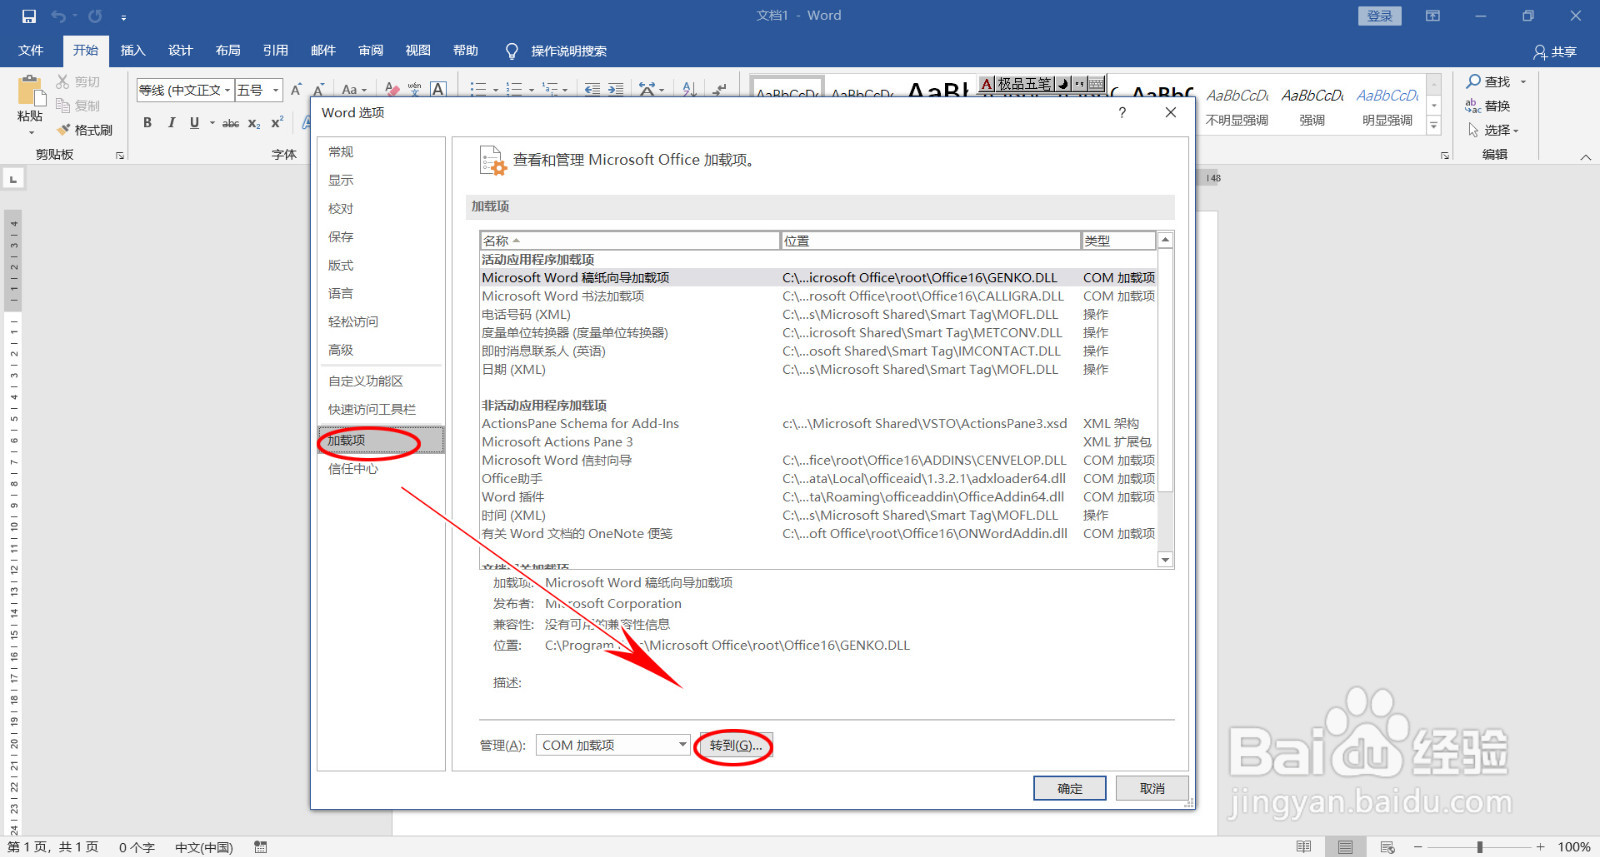The image size is (1600, 857).
Task: Click the decrease indent icon
Action: 592,90
